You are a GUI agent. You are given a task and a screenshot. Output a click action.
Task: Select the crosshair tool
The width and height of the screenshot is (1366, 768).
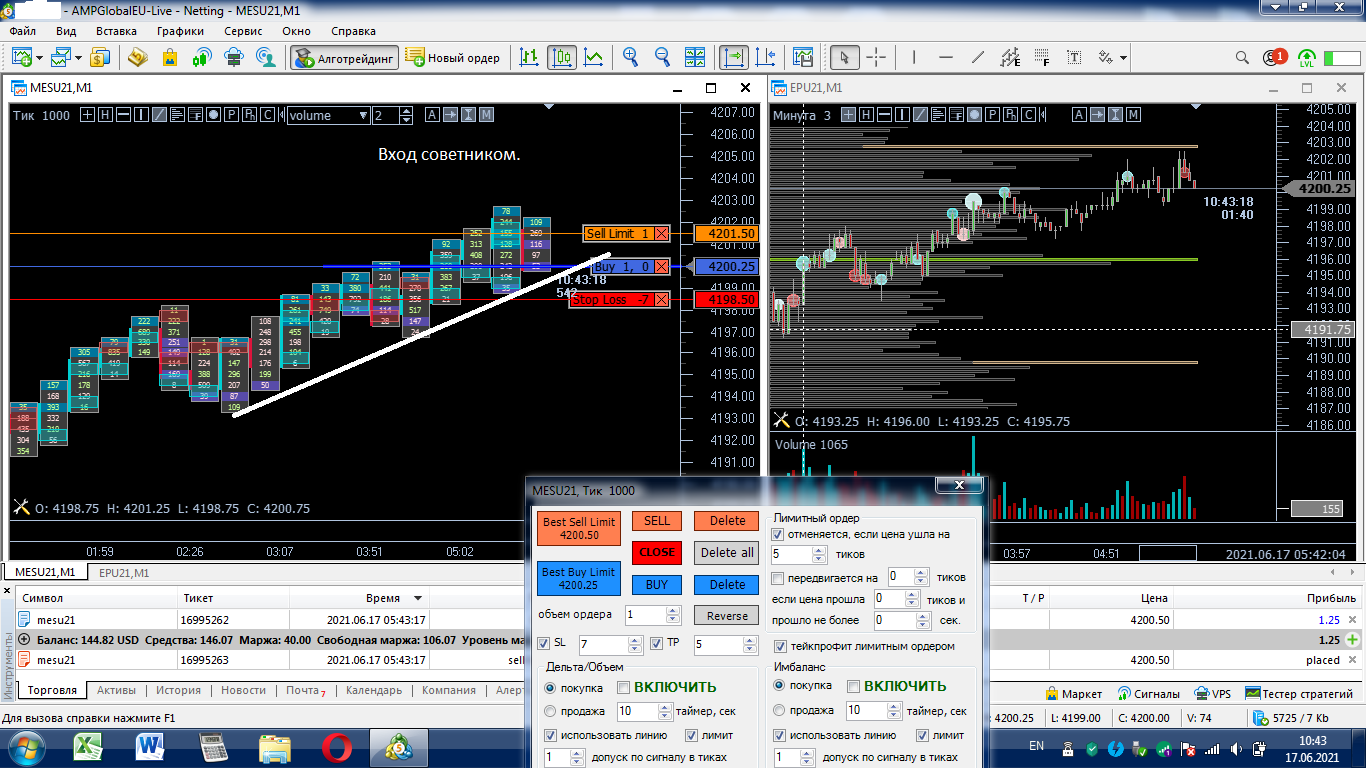tap(876, 57)
